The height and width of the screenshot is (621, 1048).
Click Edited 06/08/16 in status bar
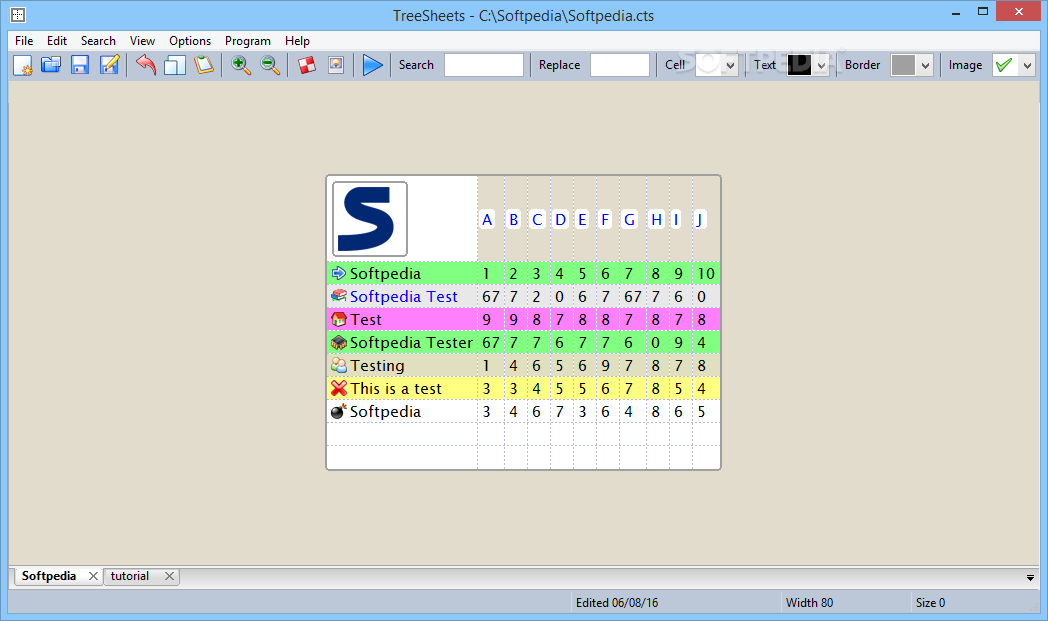[617, 602]
